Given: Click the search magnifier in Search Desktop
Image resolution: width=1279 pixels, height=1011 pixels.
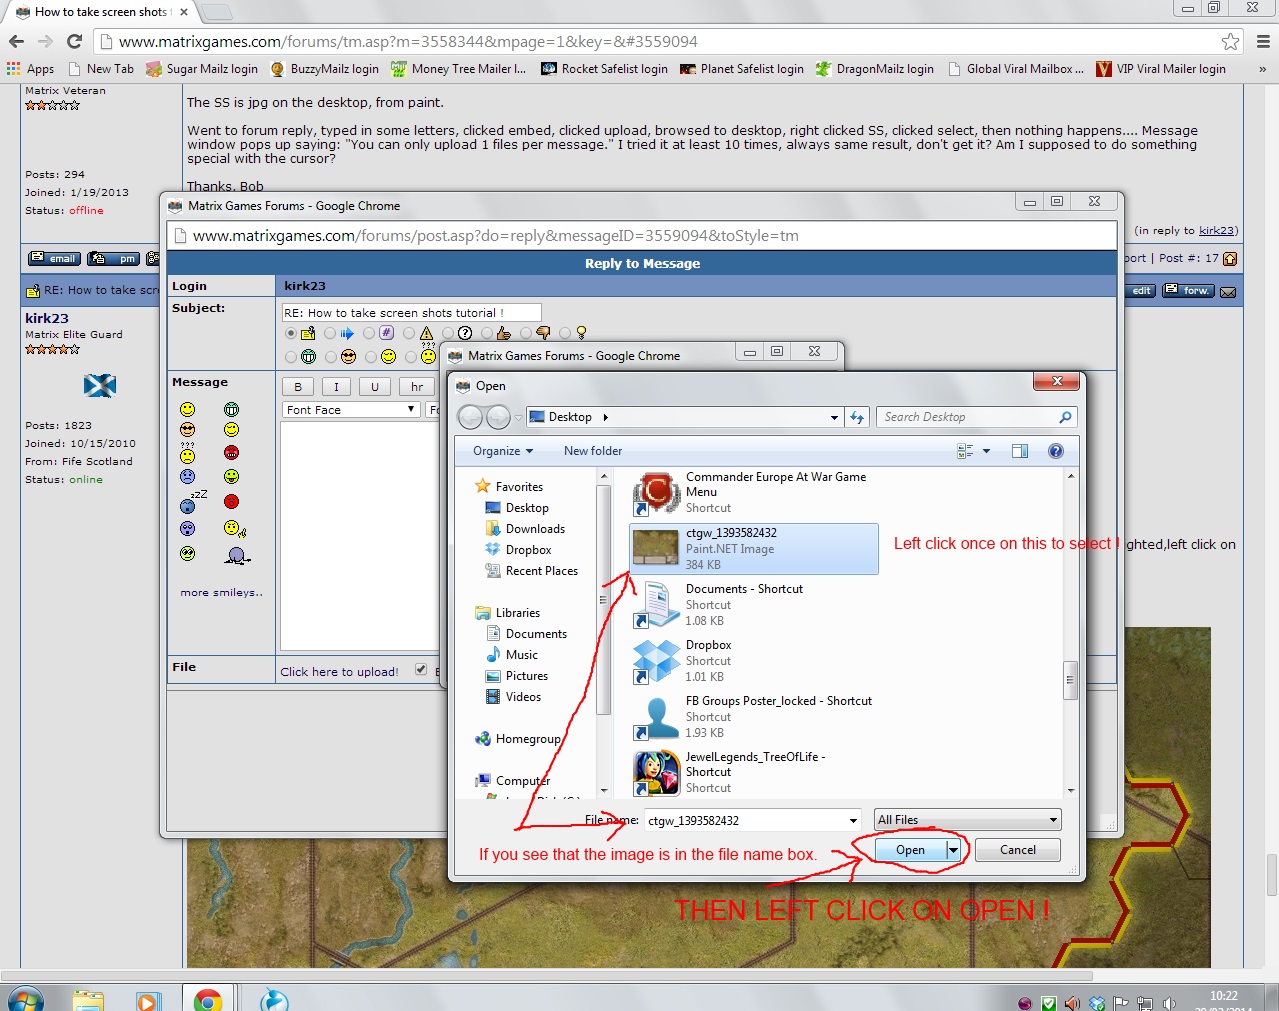Looking at the screenshot, I should tap(1065, 417).
